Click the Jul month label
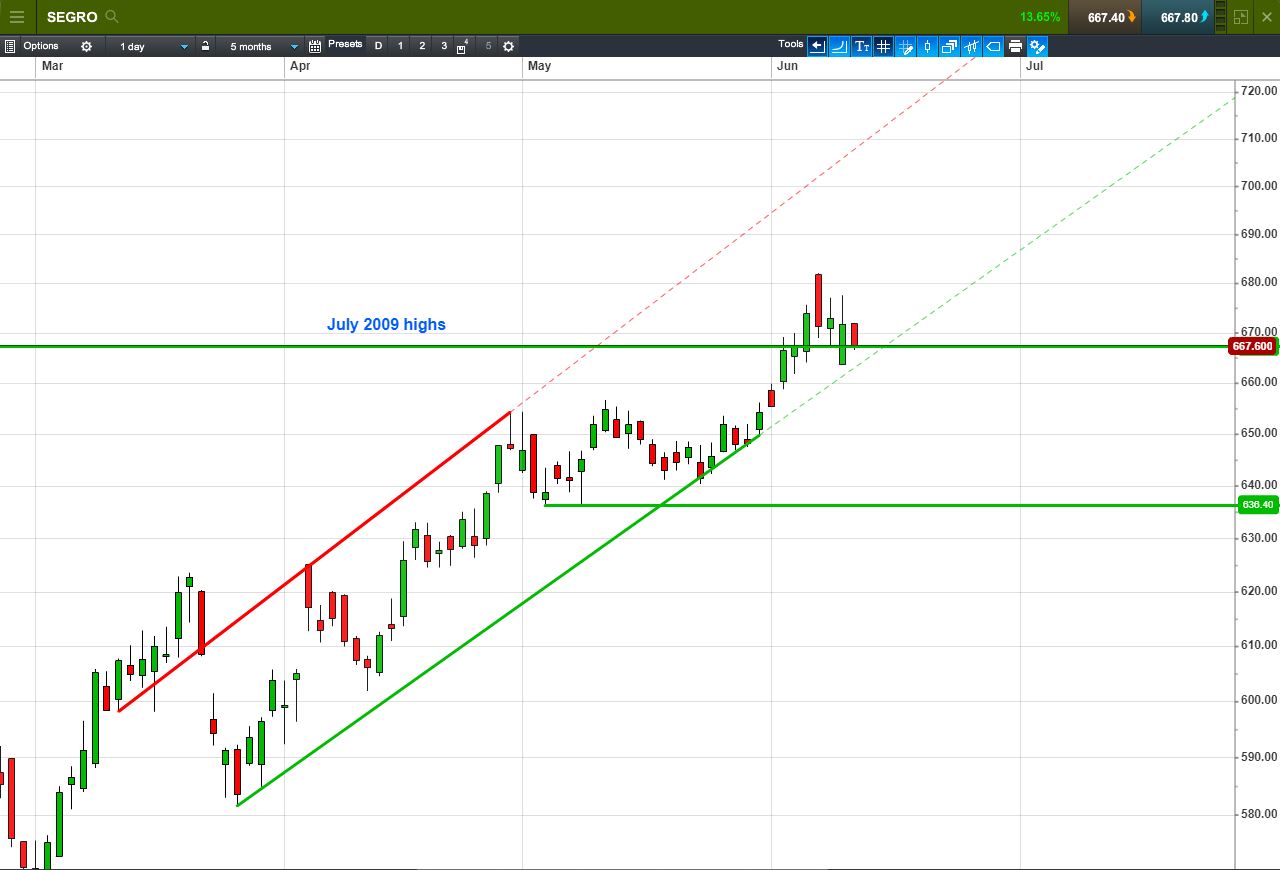Screen dimensions: 1280x870 point(1035,66)
